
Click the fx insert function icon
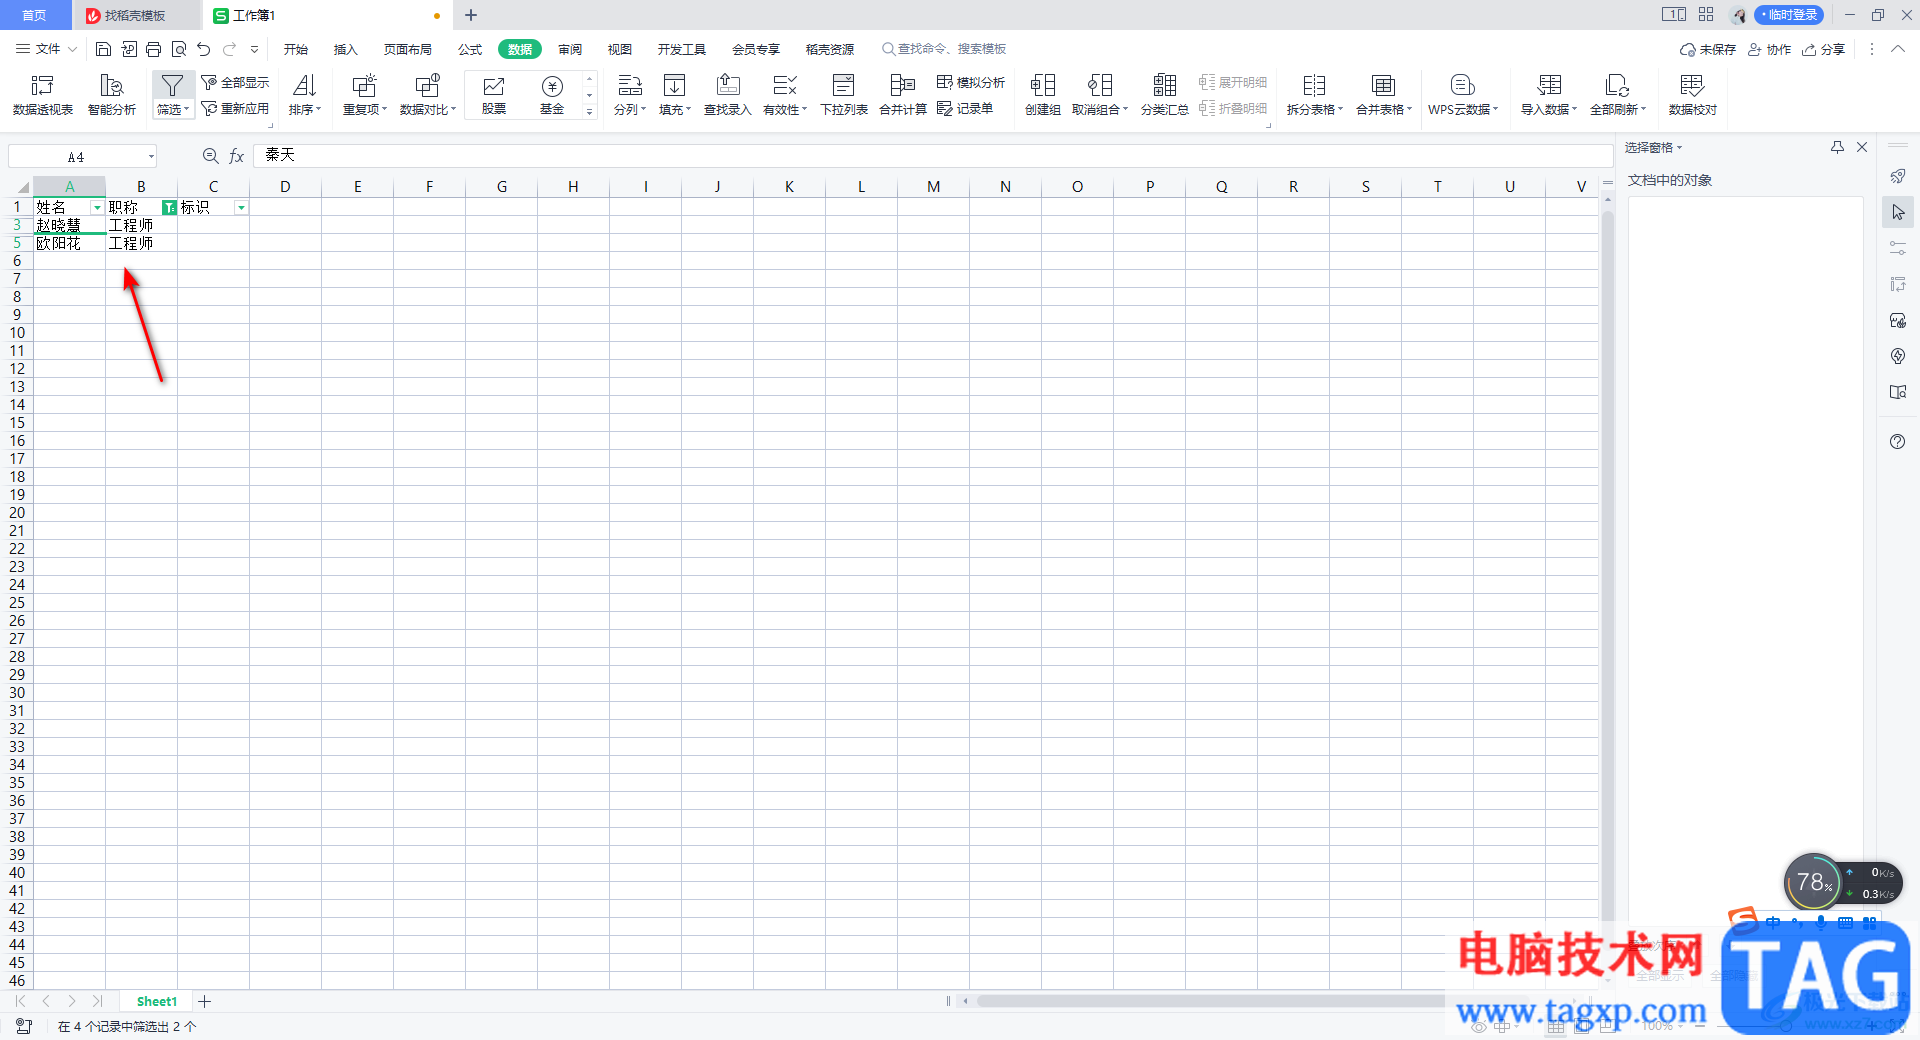[x=237, y=156]
